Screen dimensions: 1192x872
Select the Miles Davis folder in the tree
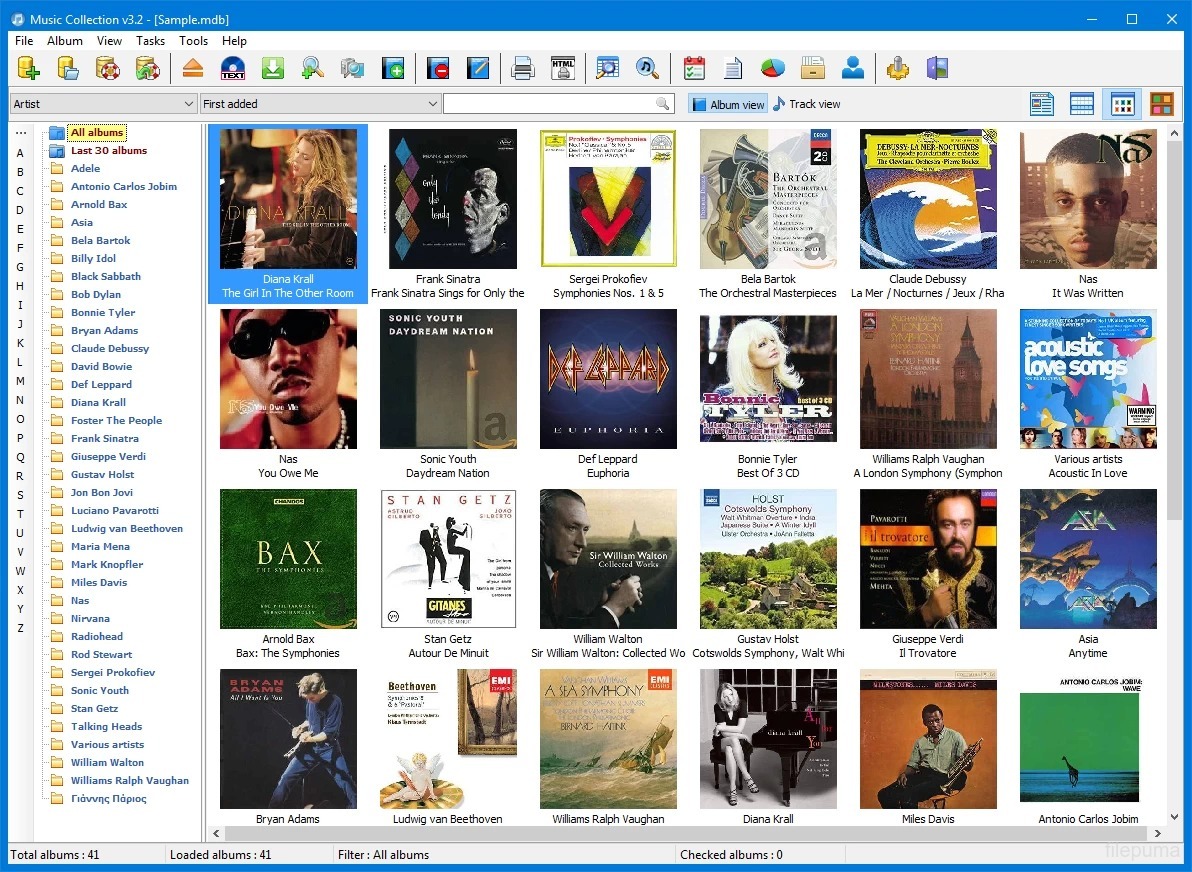click(x=99, y=582)
